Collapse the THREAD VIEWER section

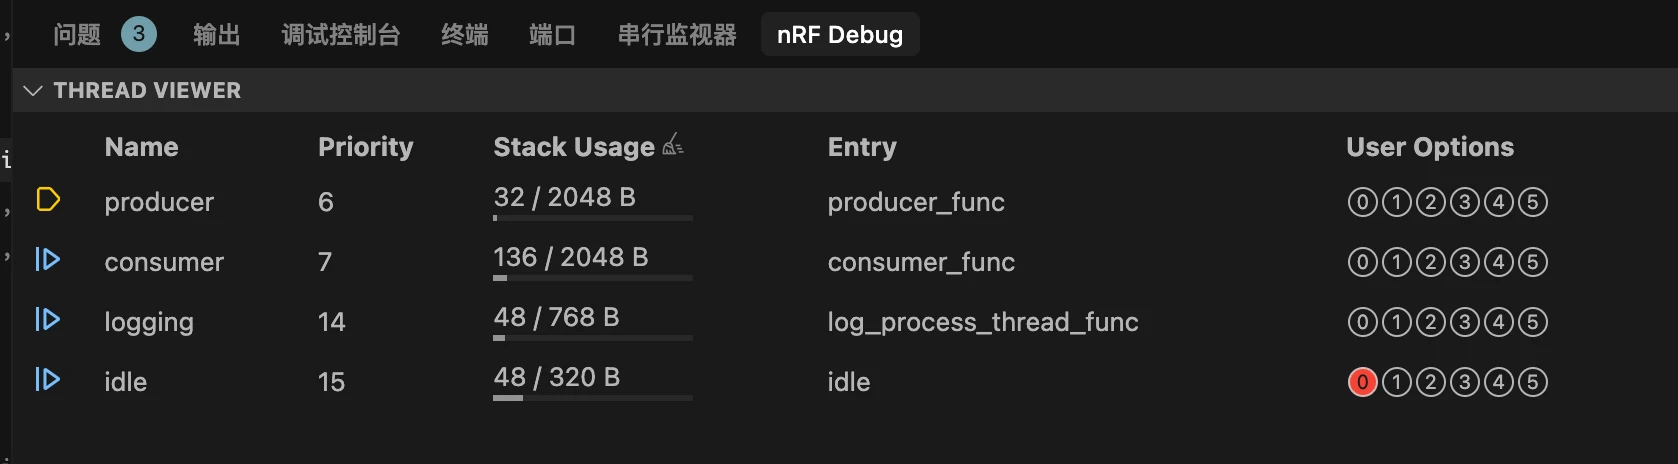pos(33,91)
